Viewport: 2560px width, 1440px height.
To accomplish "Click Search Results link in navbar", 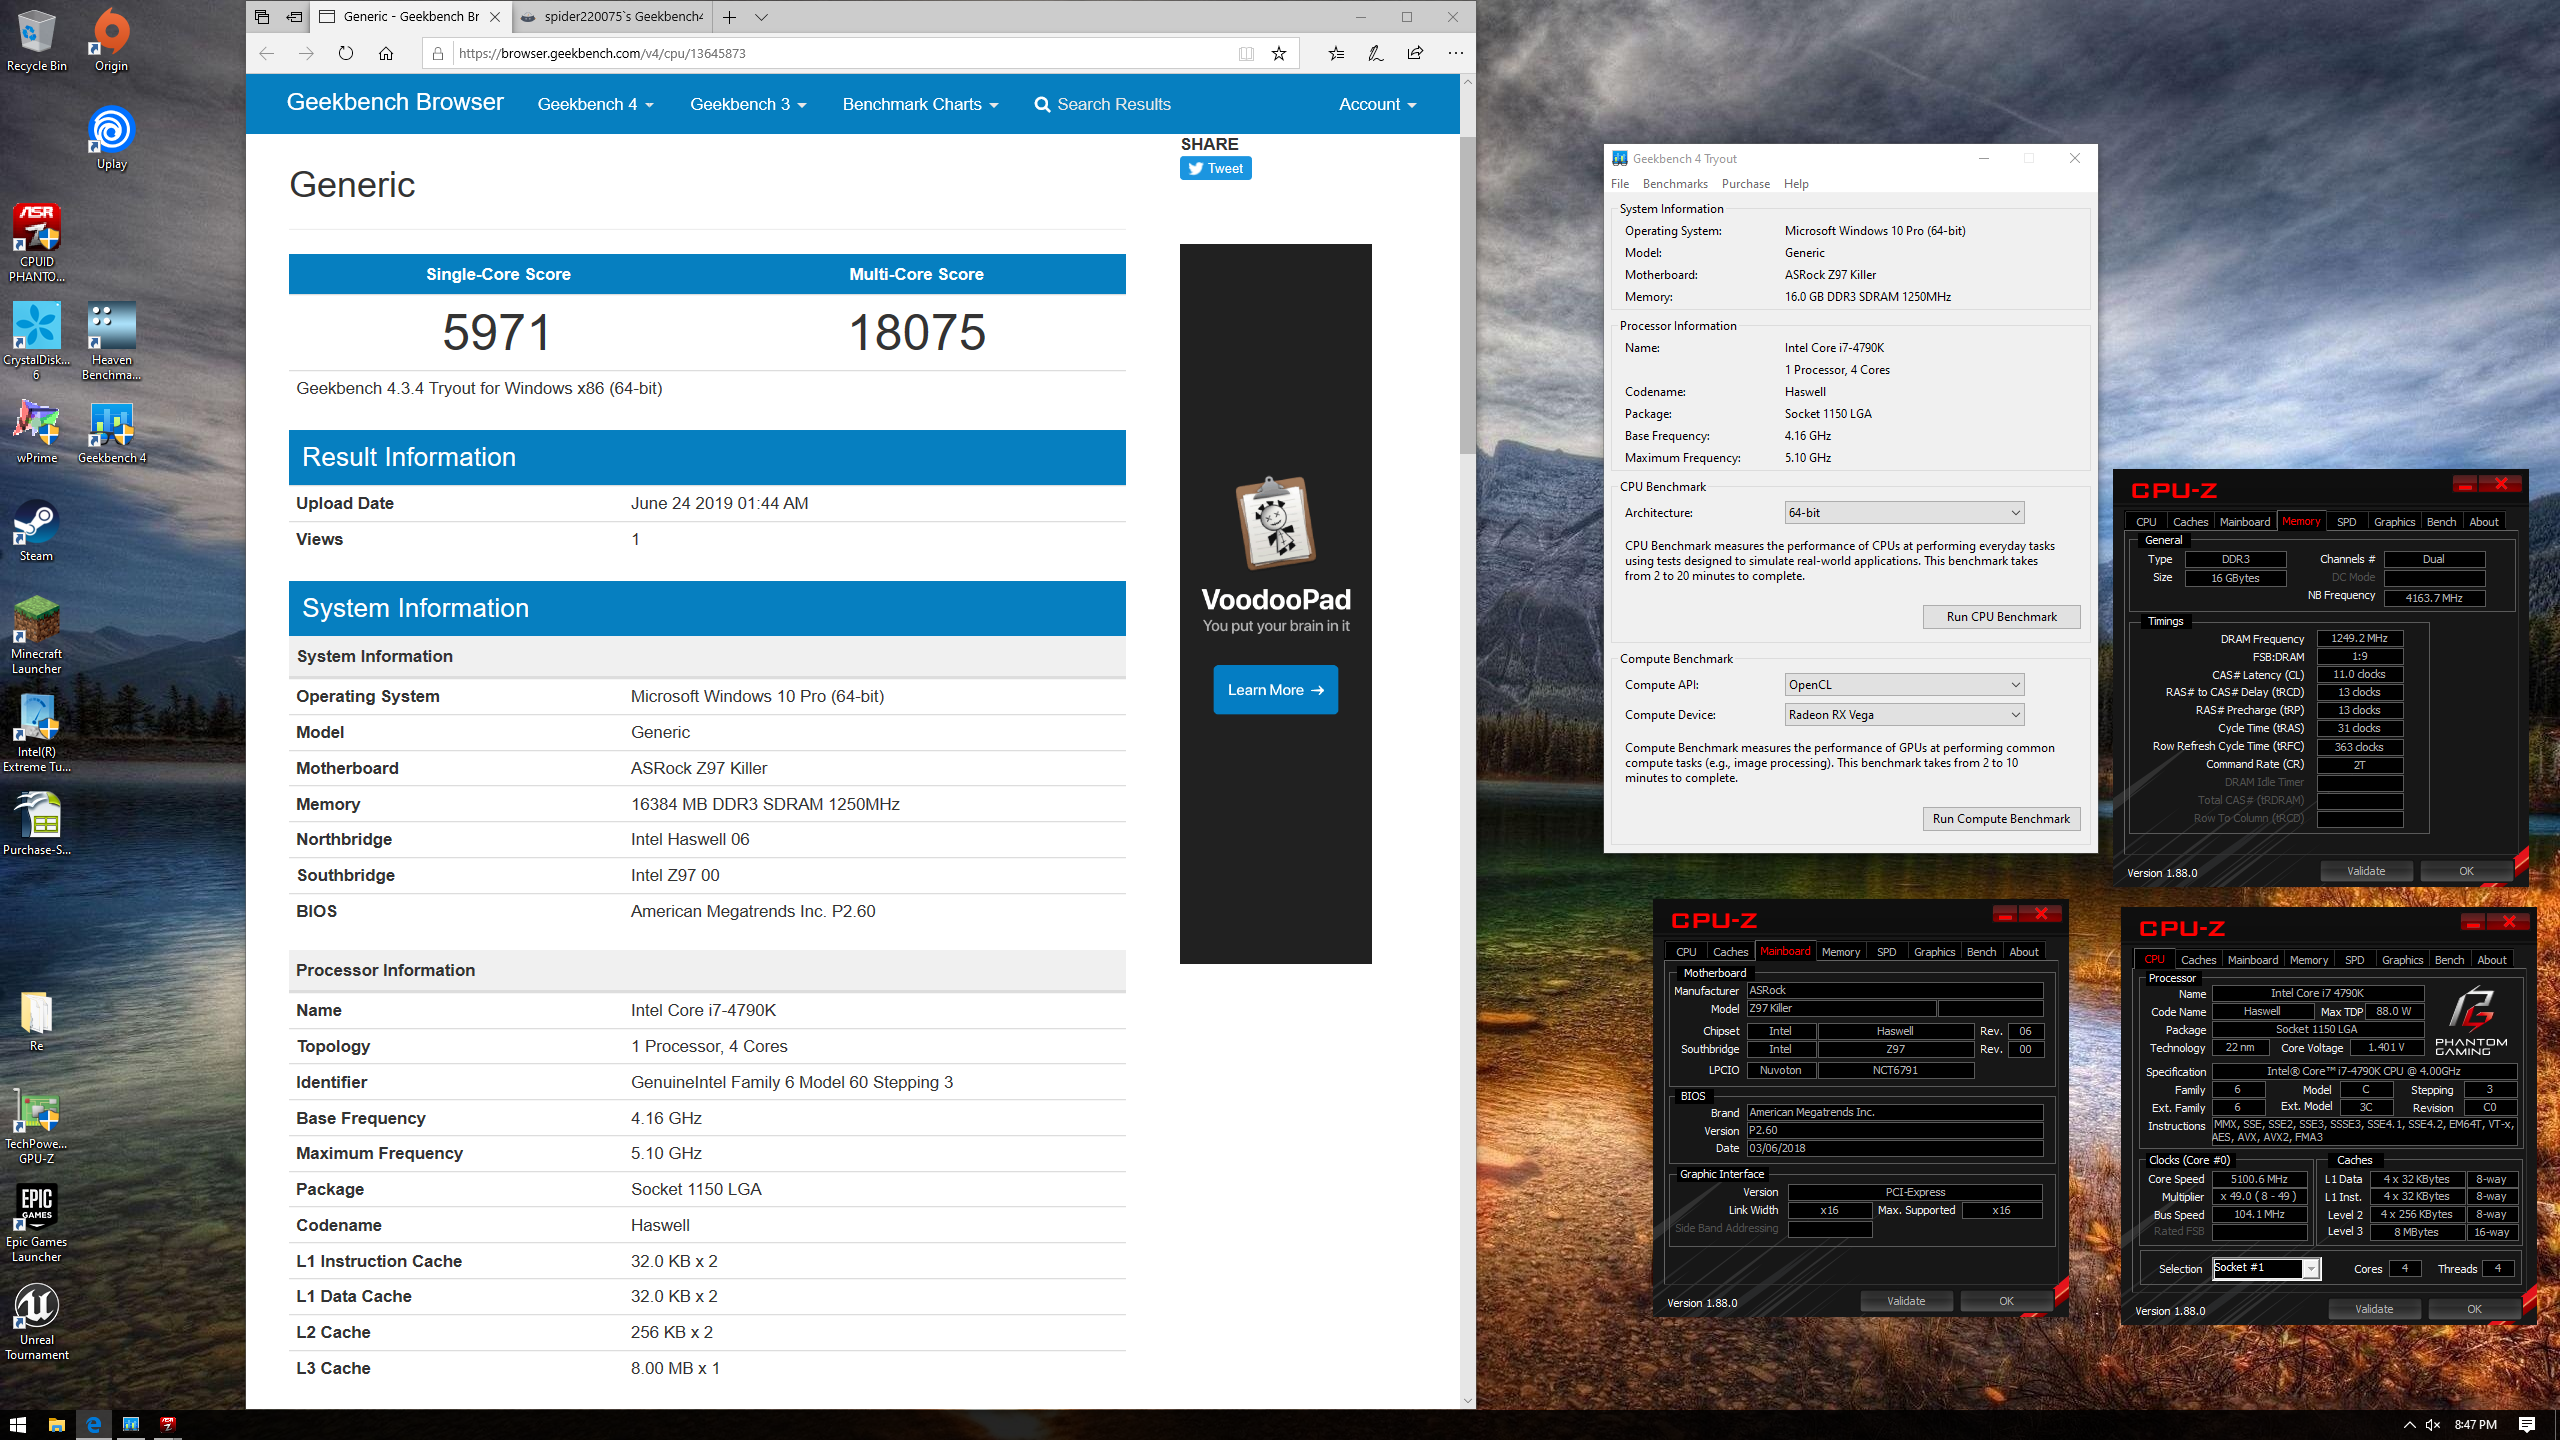I will (1102, 104).
